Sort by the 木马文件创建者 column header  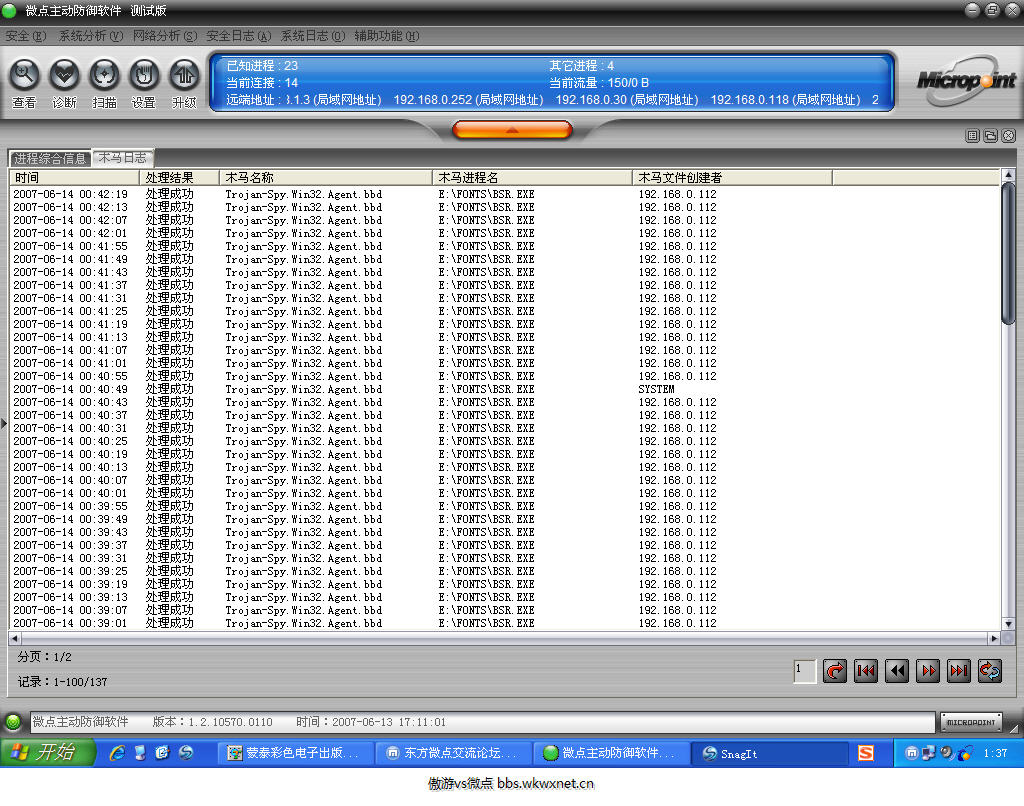tap(732, 178)
